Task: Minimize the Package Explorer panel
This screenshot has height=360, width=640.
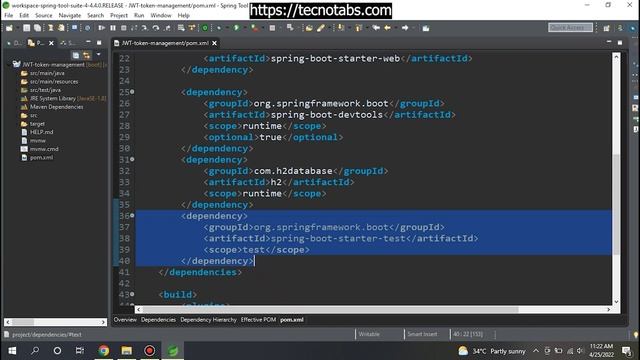Action: 88,42
